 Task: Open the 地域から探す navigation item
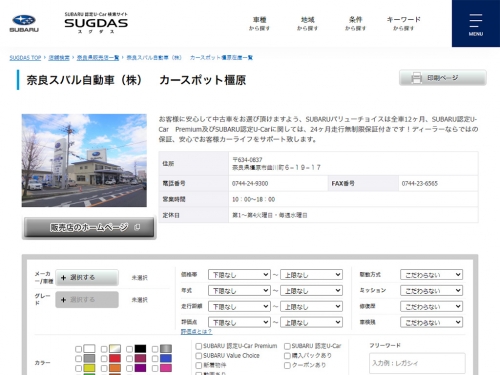307,23
